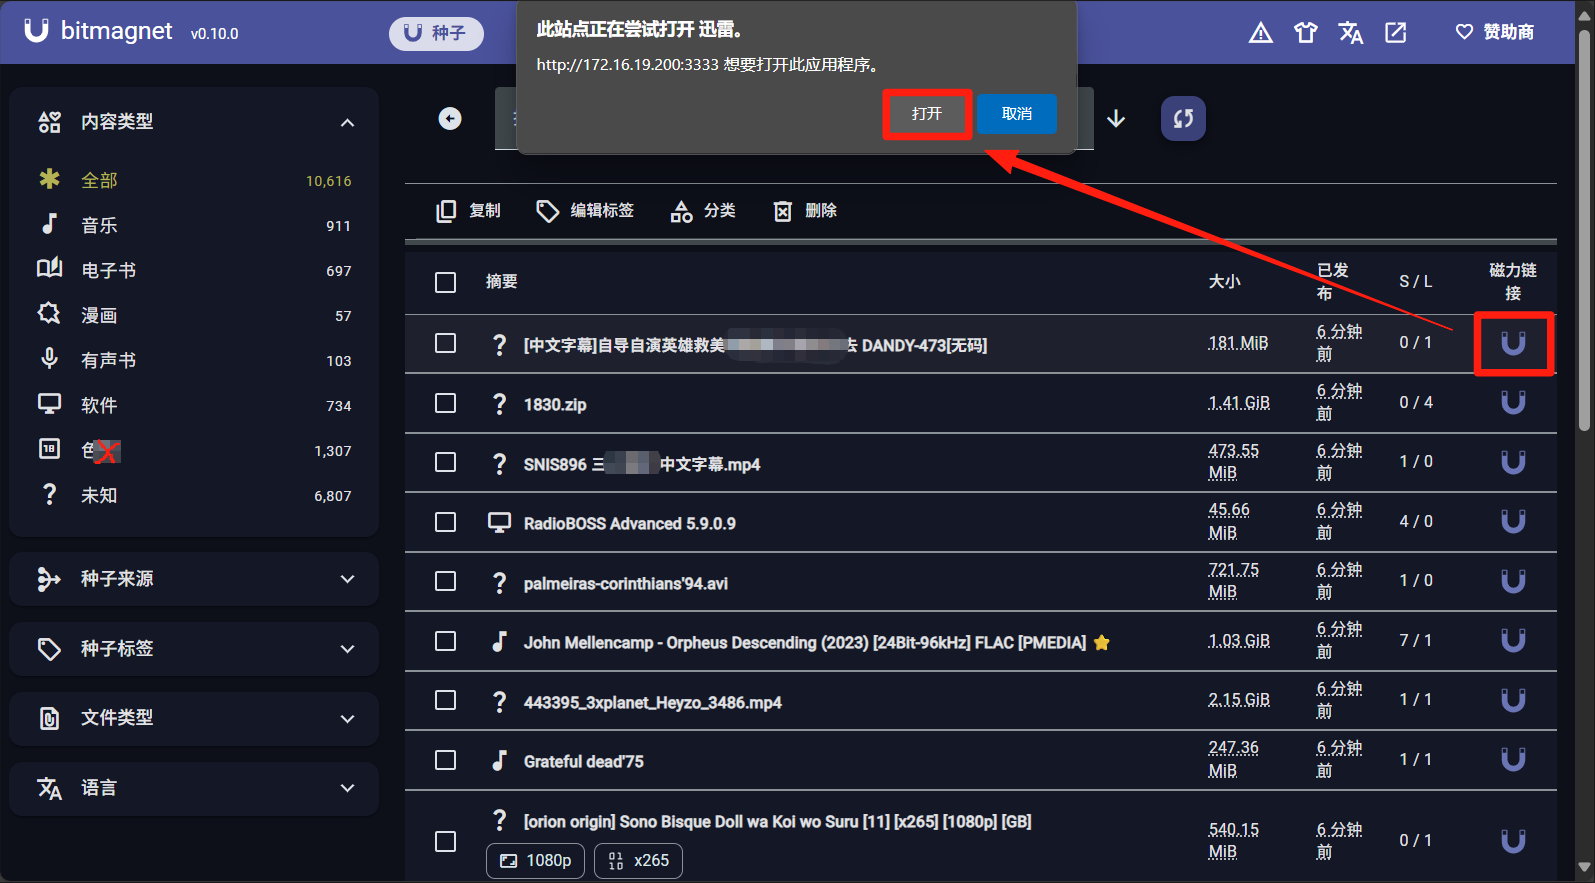Image resolution: width=1595 pixels, height=883 pixels.
Task: Expand the 文件类型 filter section
Action: [x=194, y=718]
